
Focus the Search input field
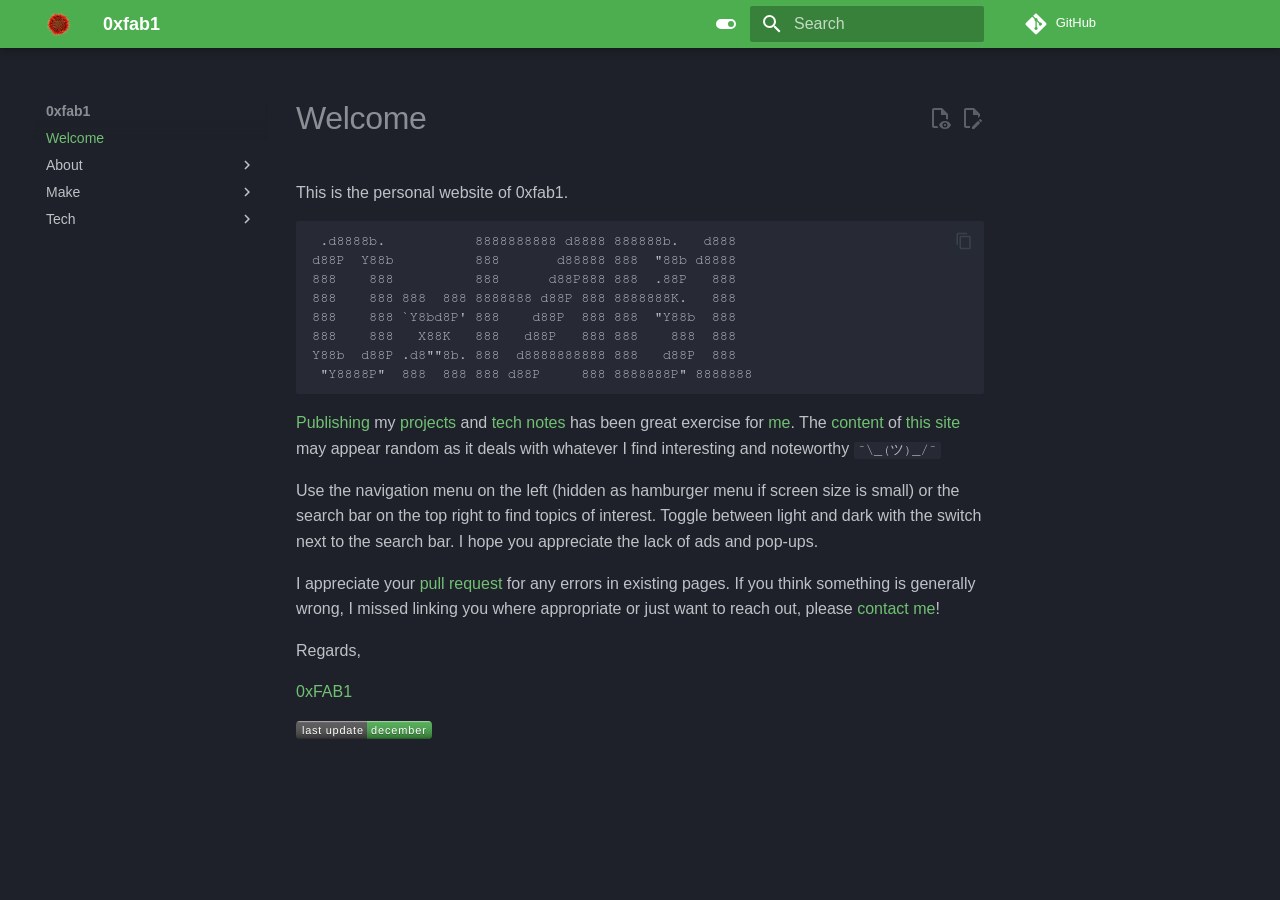[x=880, y=24]
